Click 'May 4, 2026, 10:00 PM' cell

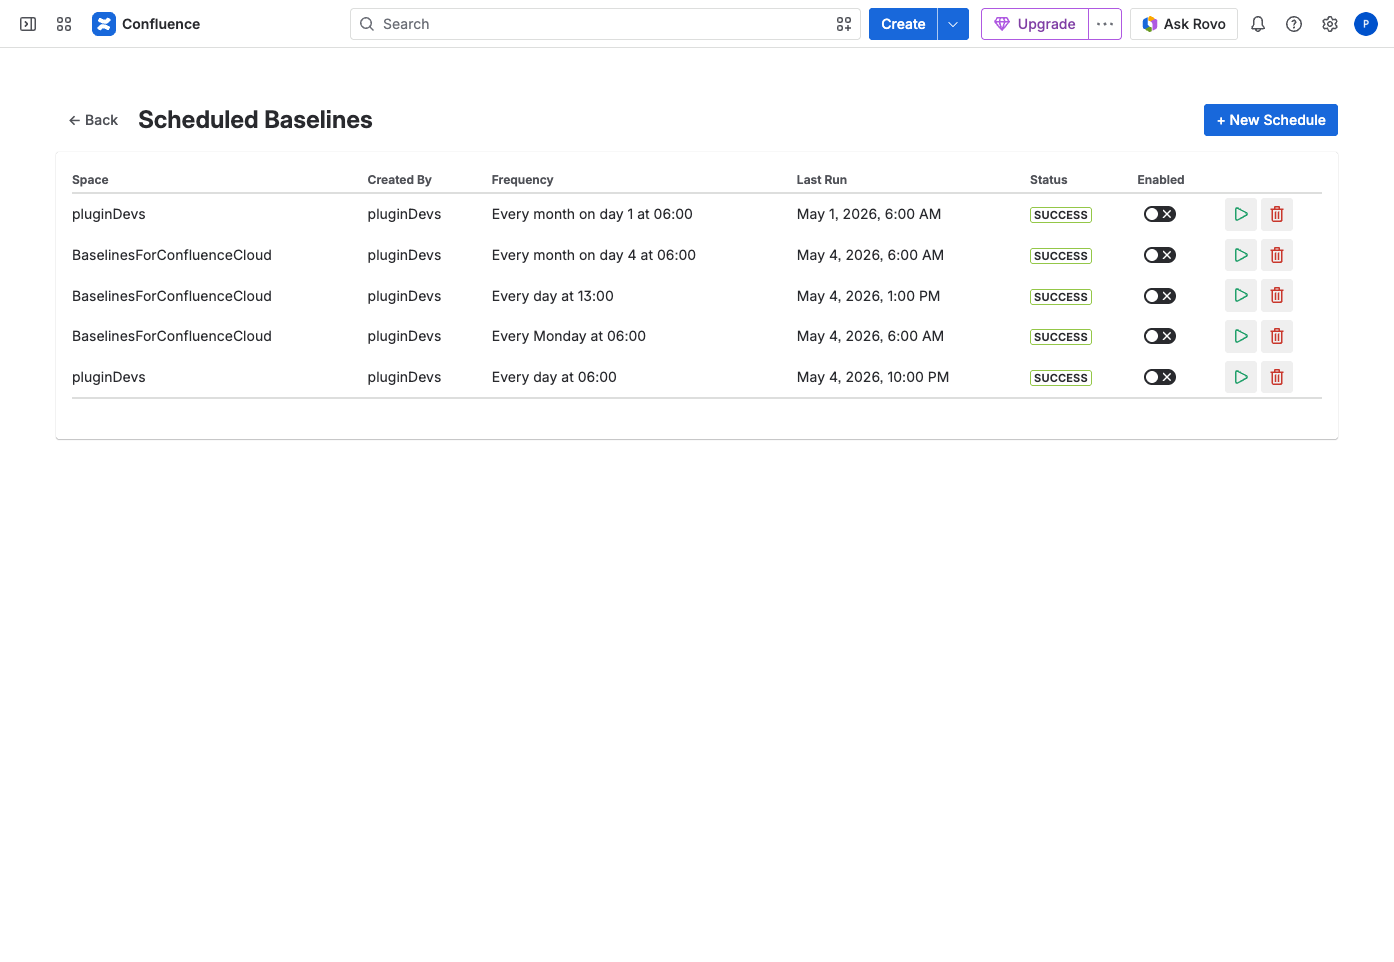click(x=873, y=377)
